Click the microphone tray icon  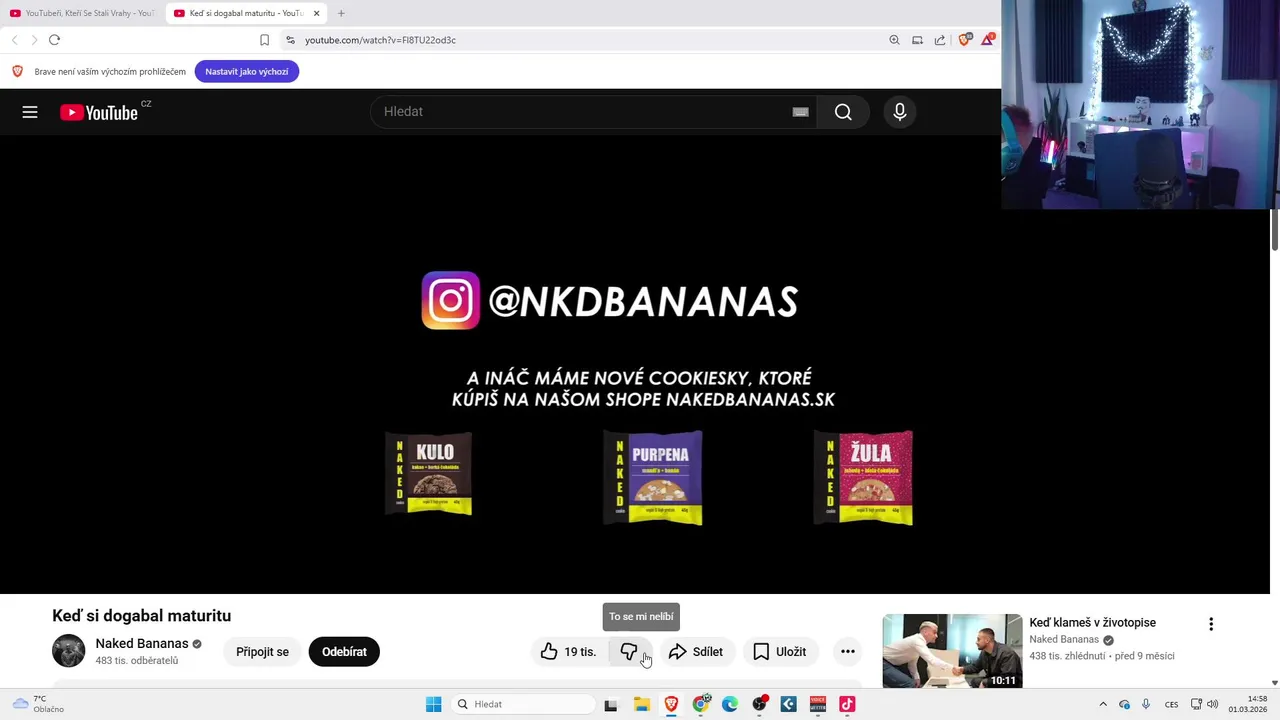coord(1146,704)
